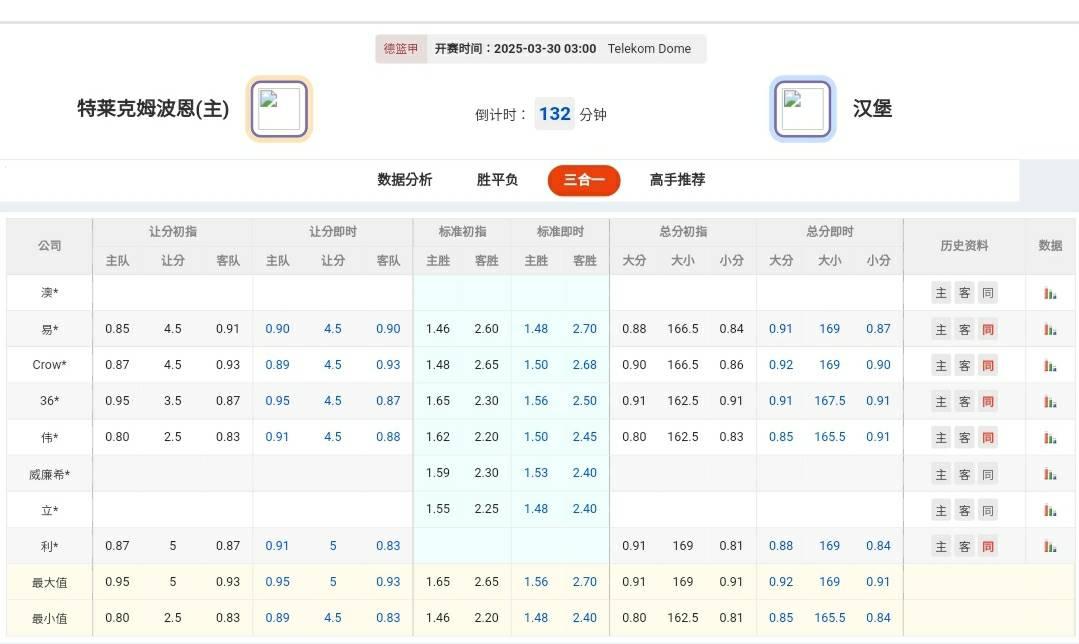The image size is (1079, 644).
Task: Click 同 history button in 威廉希* row
Action: (x=987, y=474)
